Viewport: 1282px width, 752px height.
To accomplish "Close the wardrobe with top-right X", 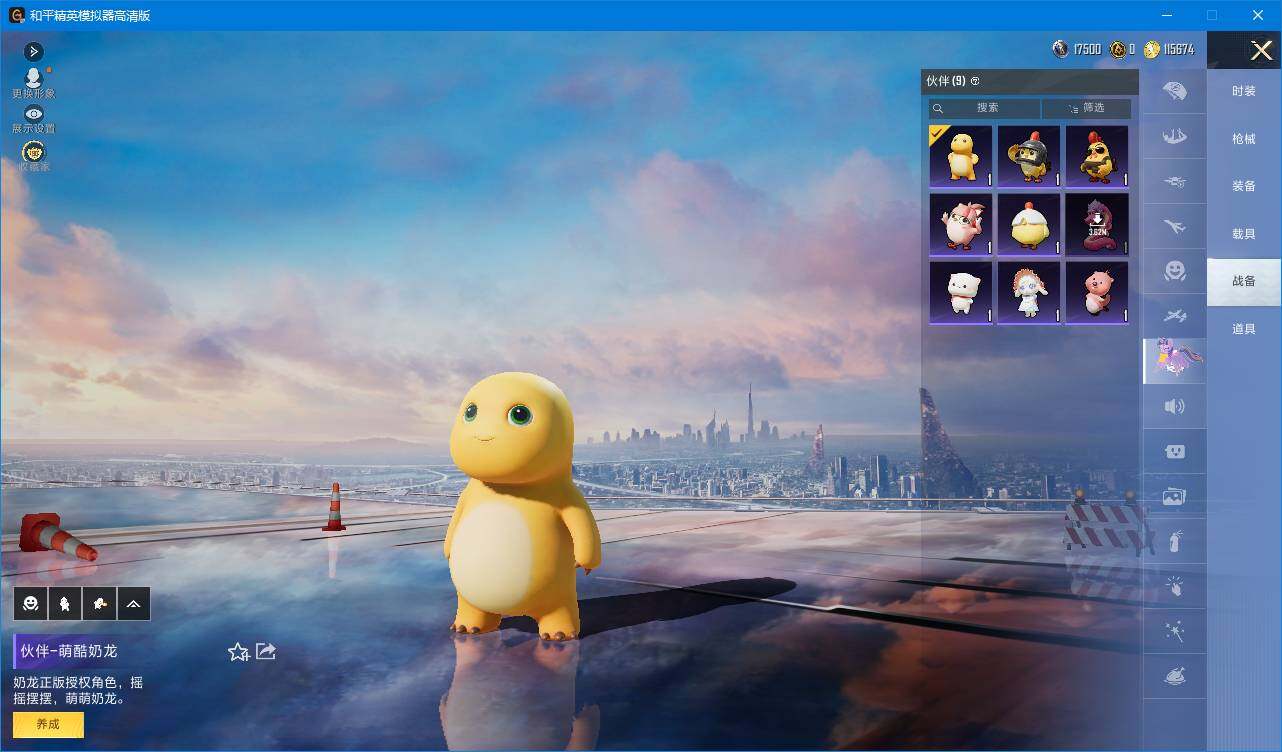I will point(1261,50).
